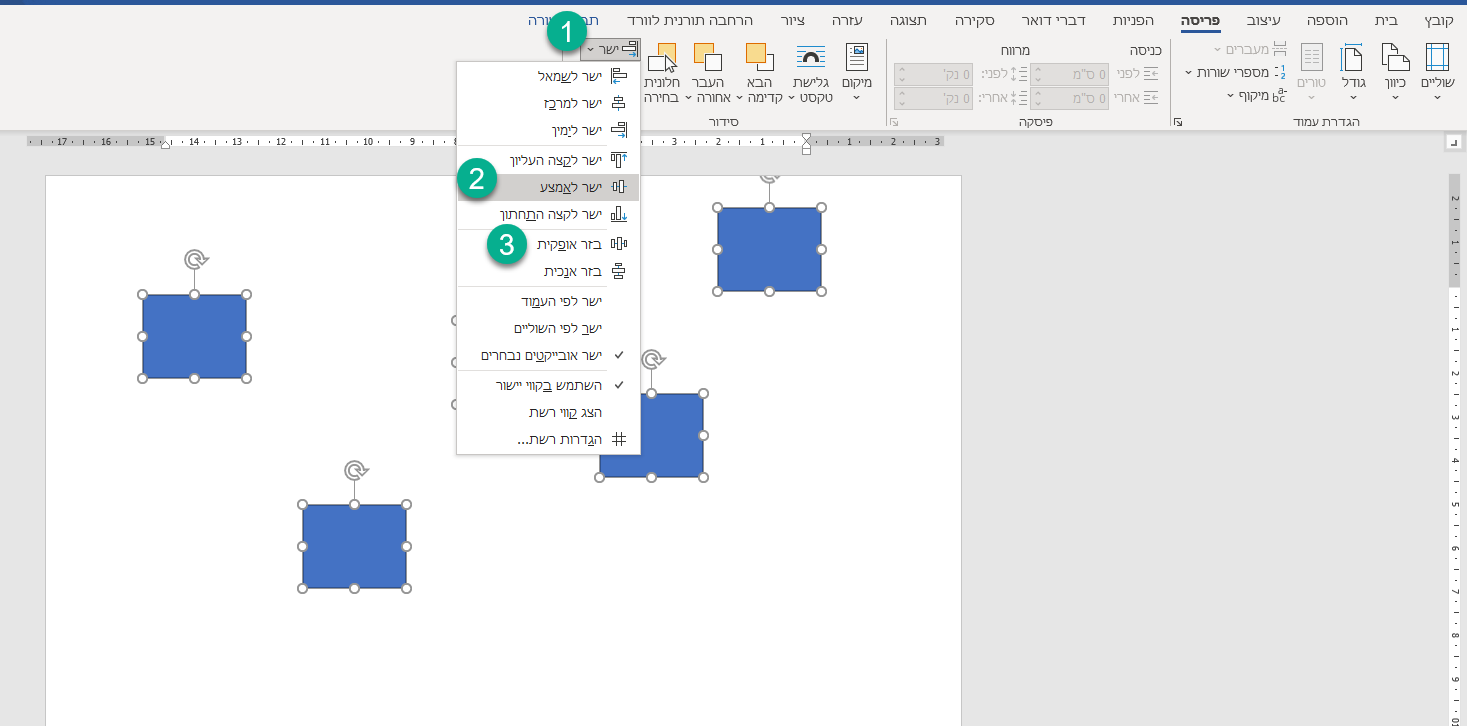Click the Layout (פריסה) tab
Image resolution: width=1467 pixels, height=726 pixels.
click(1200, 20)
